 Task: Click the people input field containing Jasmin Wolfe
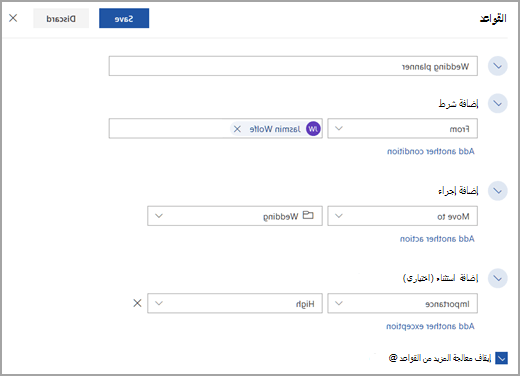point(215,128)
